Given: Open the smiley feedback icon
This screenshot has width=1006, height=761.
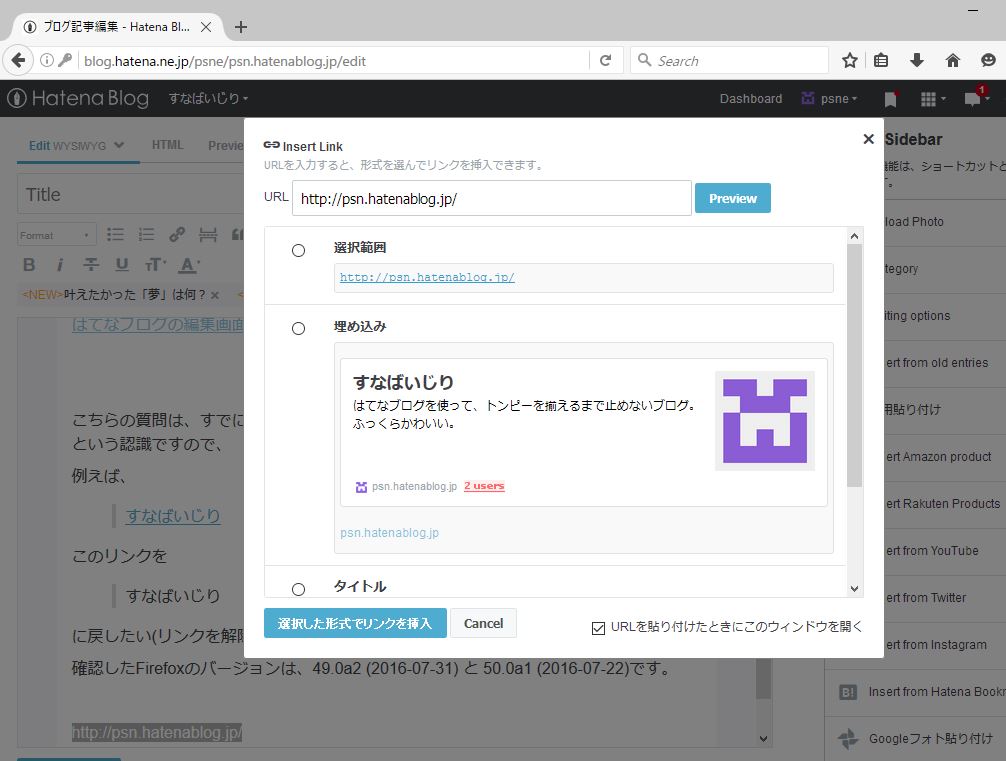Looking at the screenshot, I should (x=988, y=60).
